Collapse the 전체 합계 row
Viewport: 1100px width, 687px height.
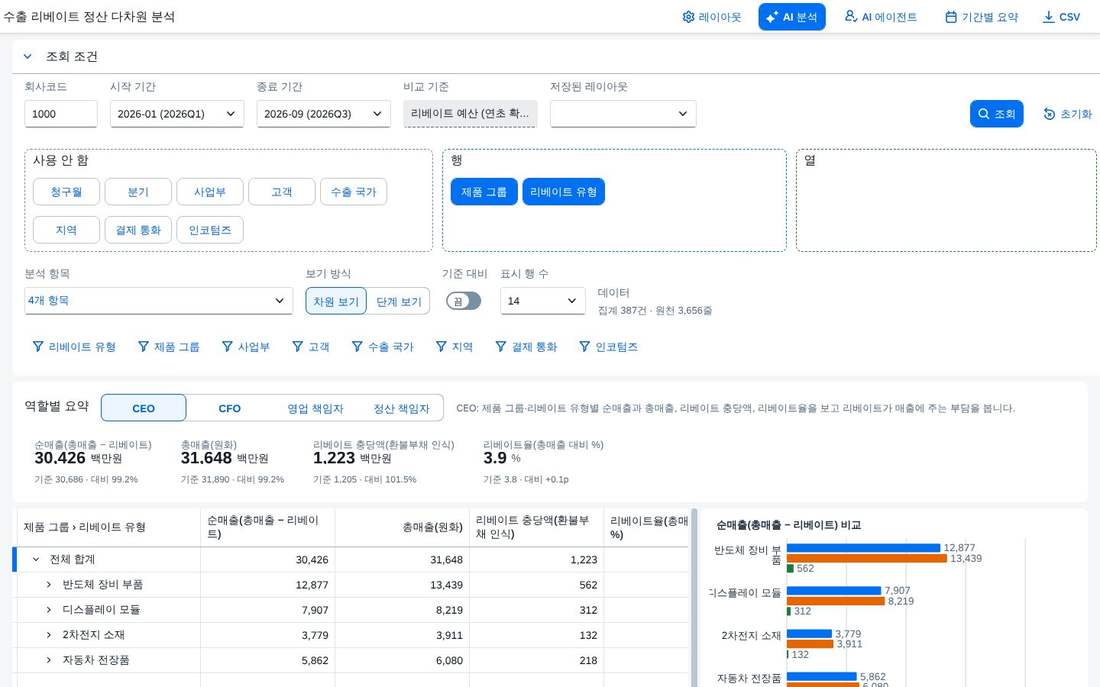tap(36, 559)
